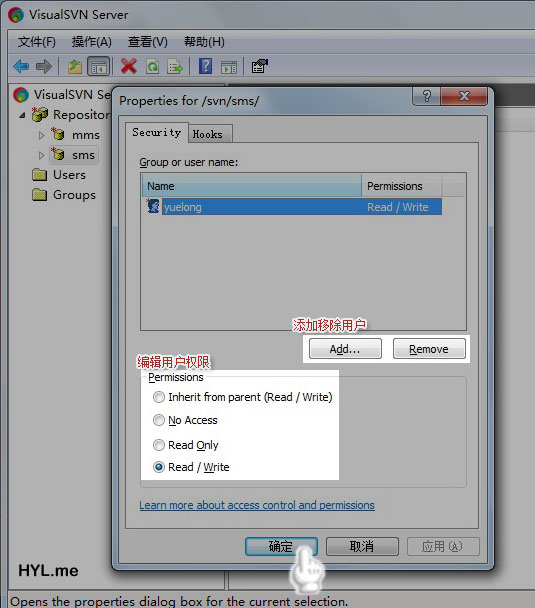
Task: Select the Users tree label
Action: click(x=69, y=175)
